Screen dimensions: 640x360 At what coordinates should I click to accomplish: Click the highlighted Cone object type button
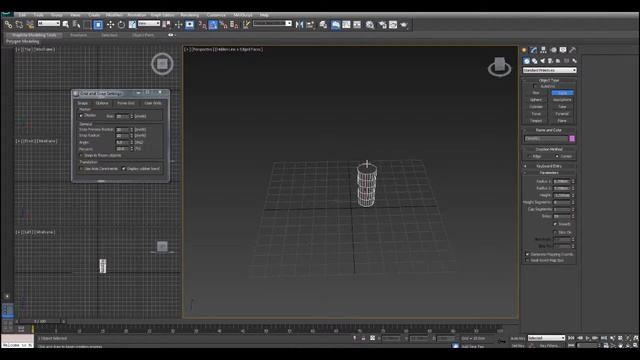562,93
